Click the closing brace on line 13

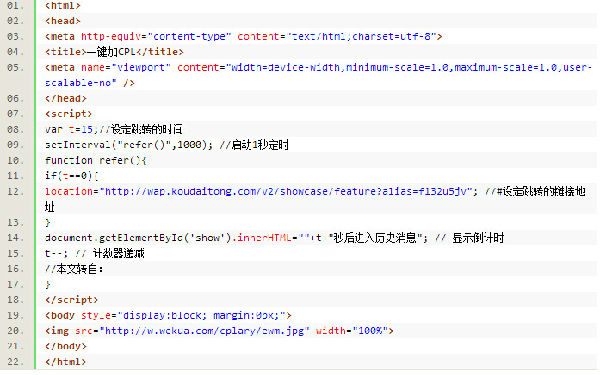tap(48, 222)
